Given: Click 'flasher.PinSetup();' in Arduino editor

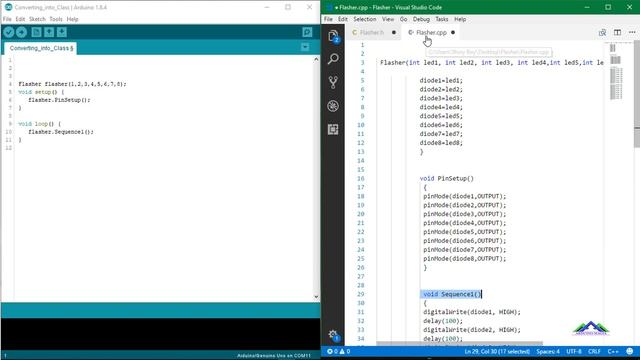Looking at the screenshot, I should pyautogui.click(x=59, y=100).
